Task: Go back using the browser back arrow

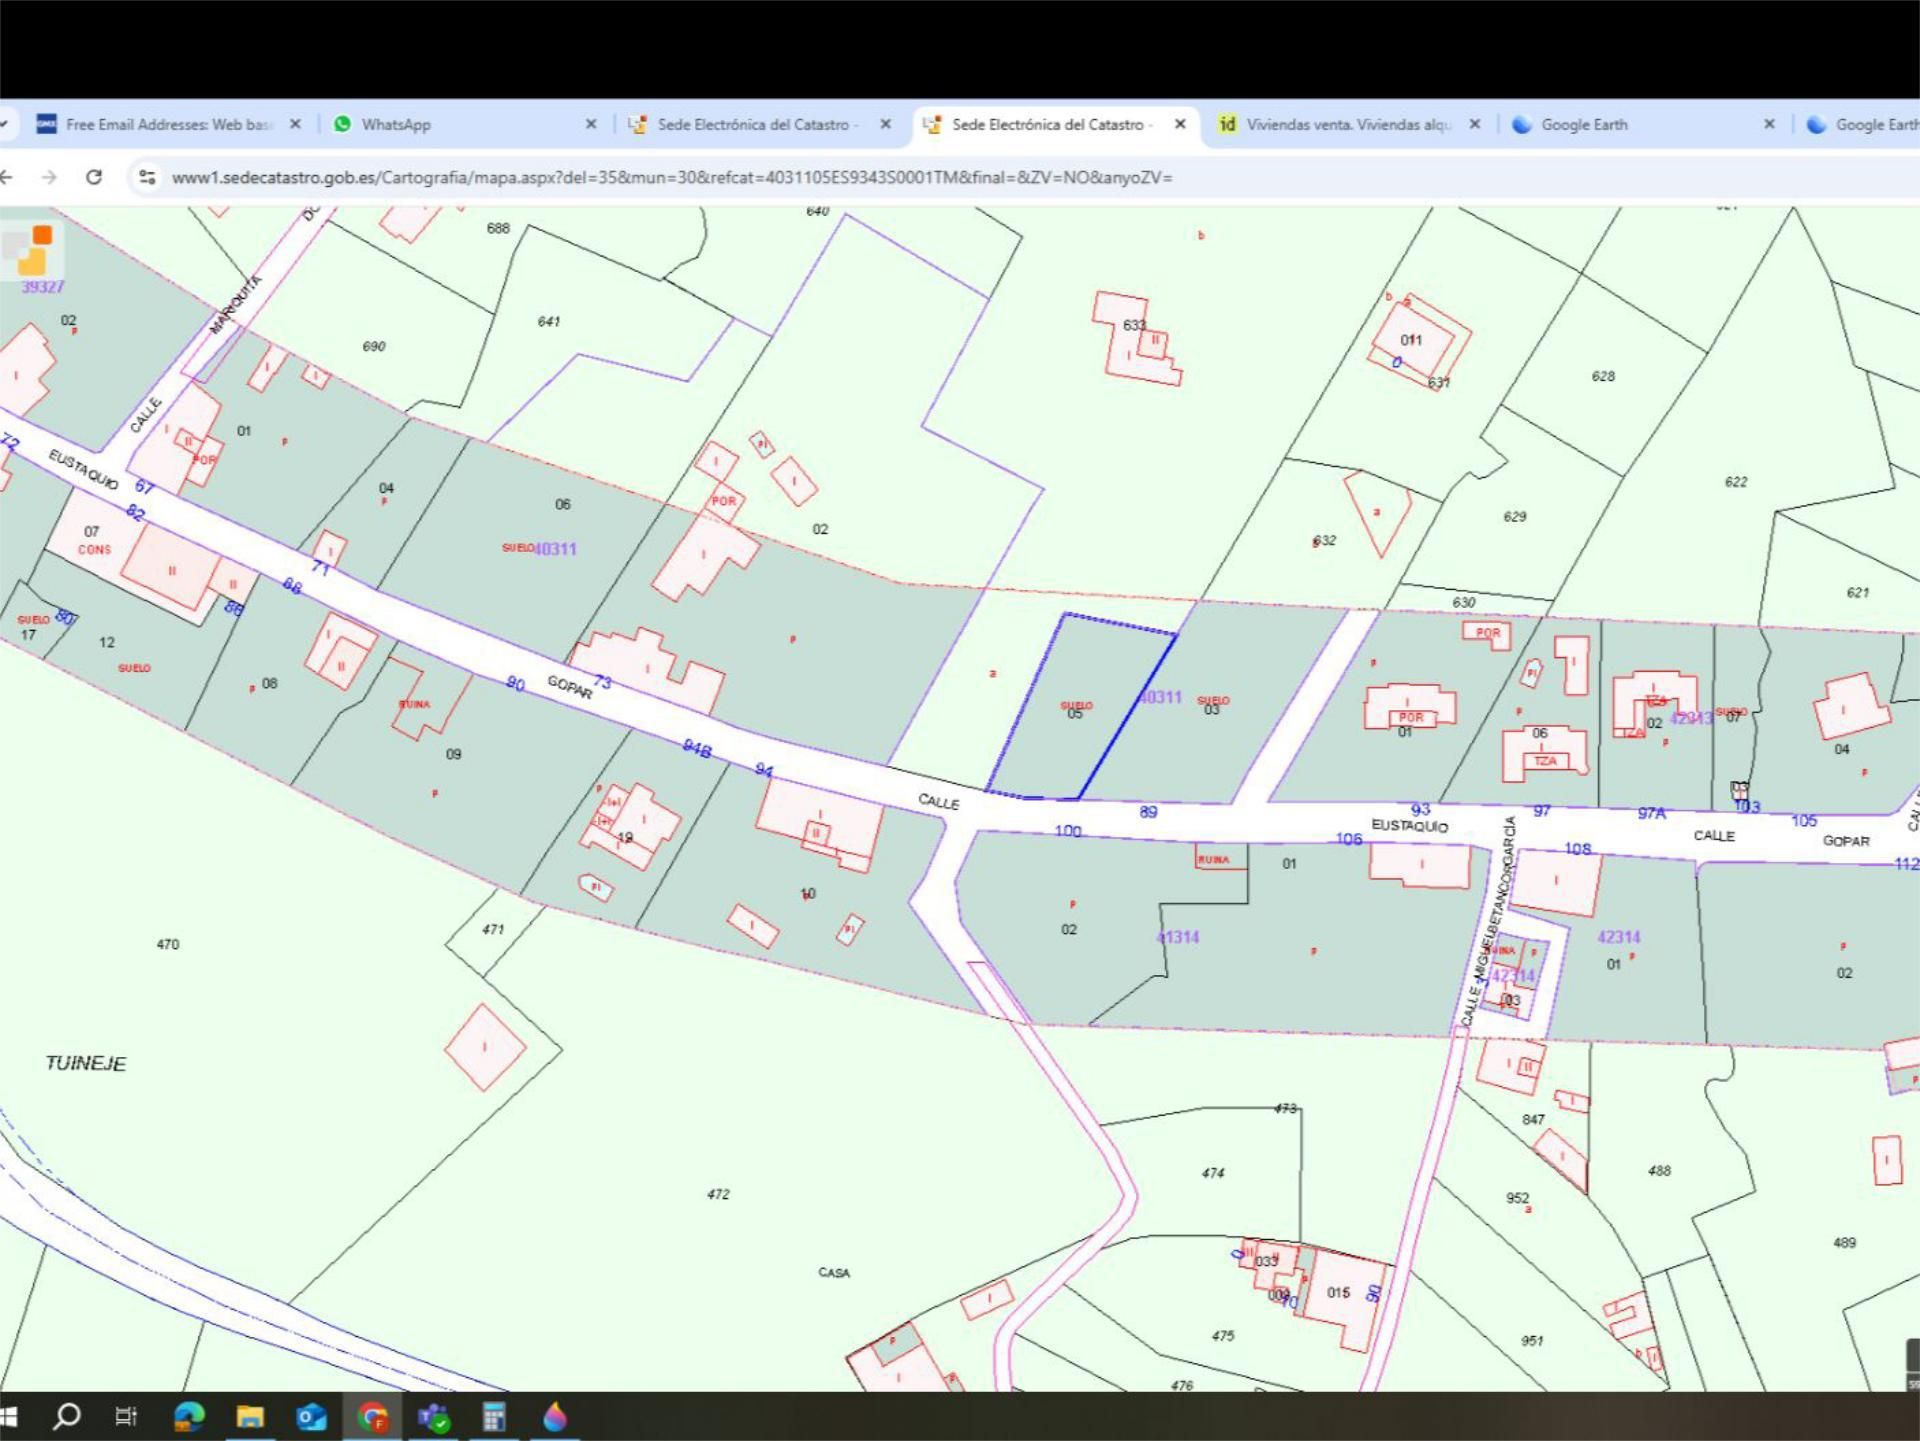Action: [x=6, y=177]
